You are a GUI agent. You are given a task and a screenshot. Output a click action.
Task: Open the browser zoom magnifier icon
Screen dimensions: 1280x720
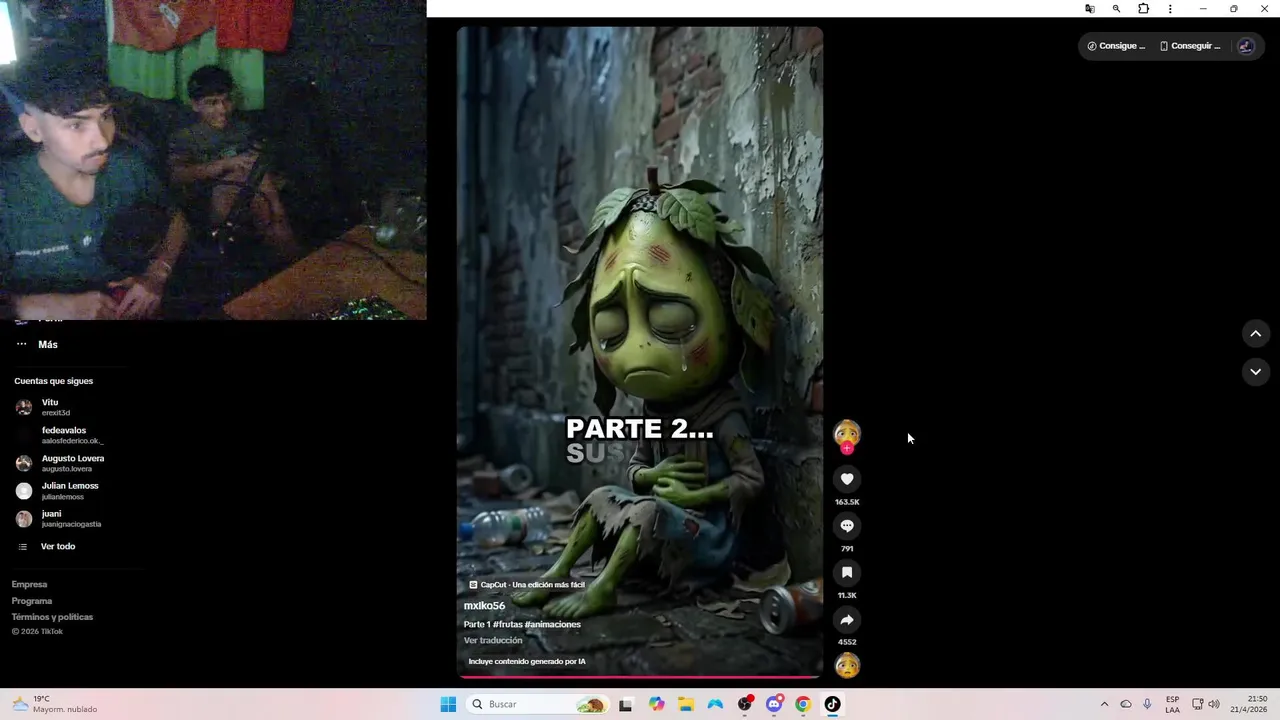pyautogui.click(x=1116, y=9)
